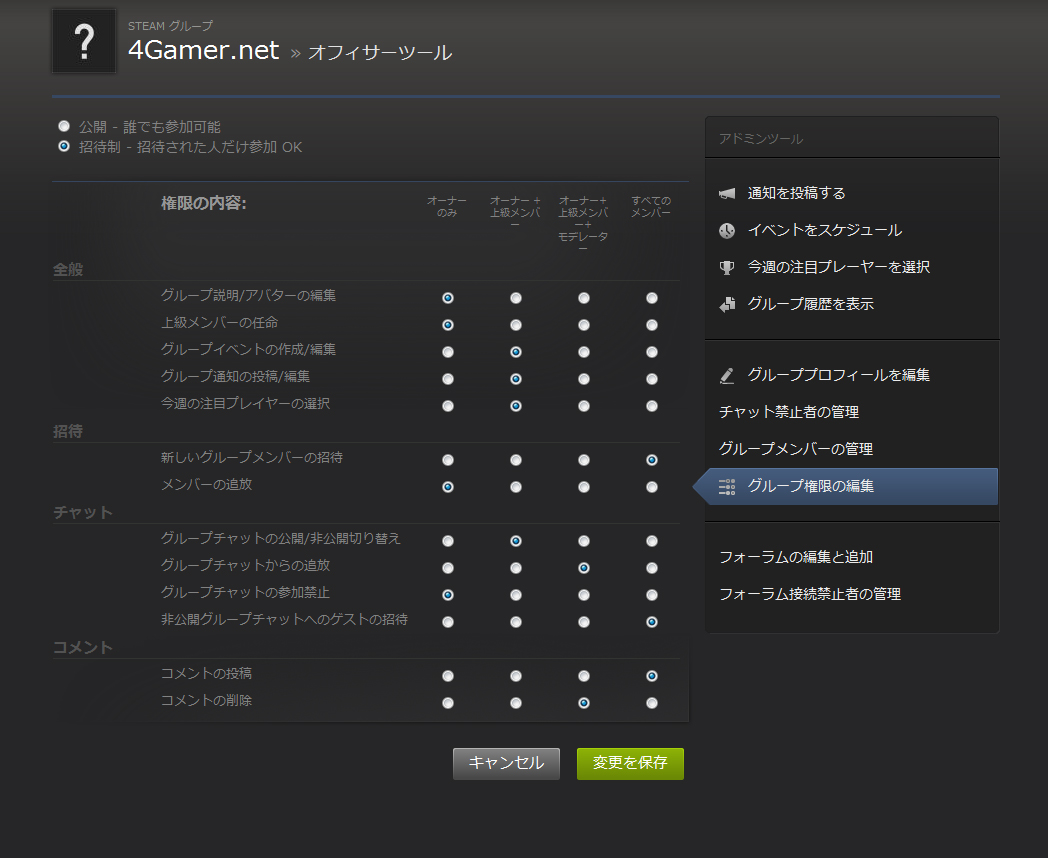Click the group history icon
Viewport: 1048px width, 858px height.
coord(727,304)
